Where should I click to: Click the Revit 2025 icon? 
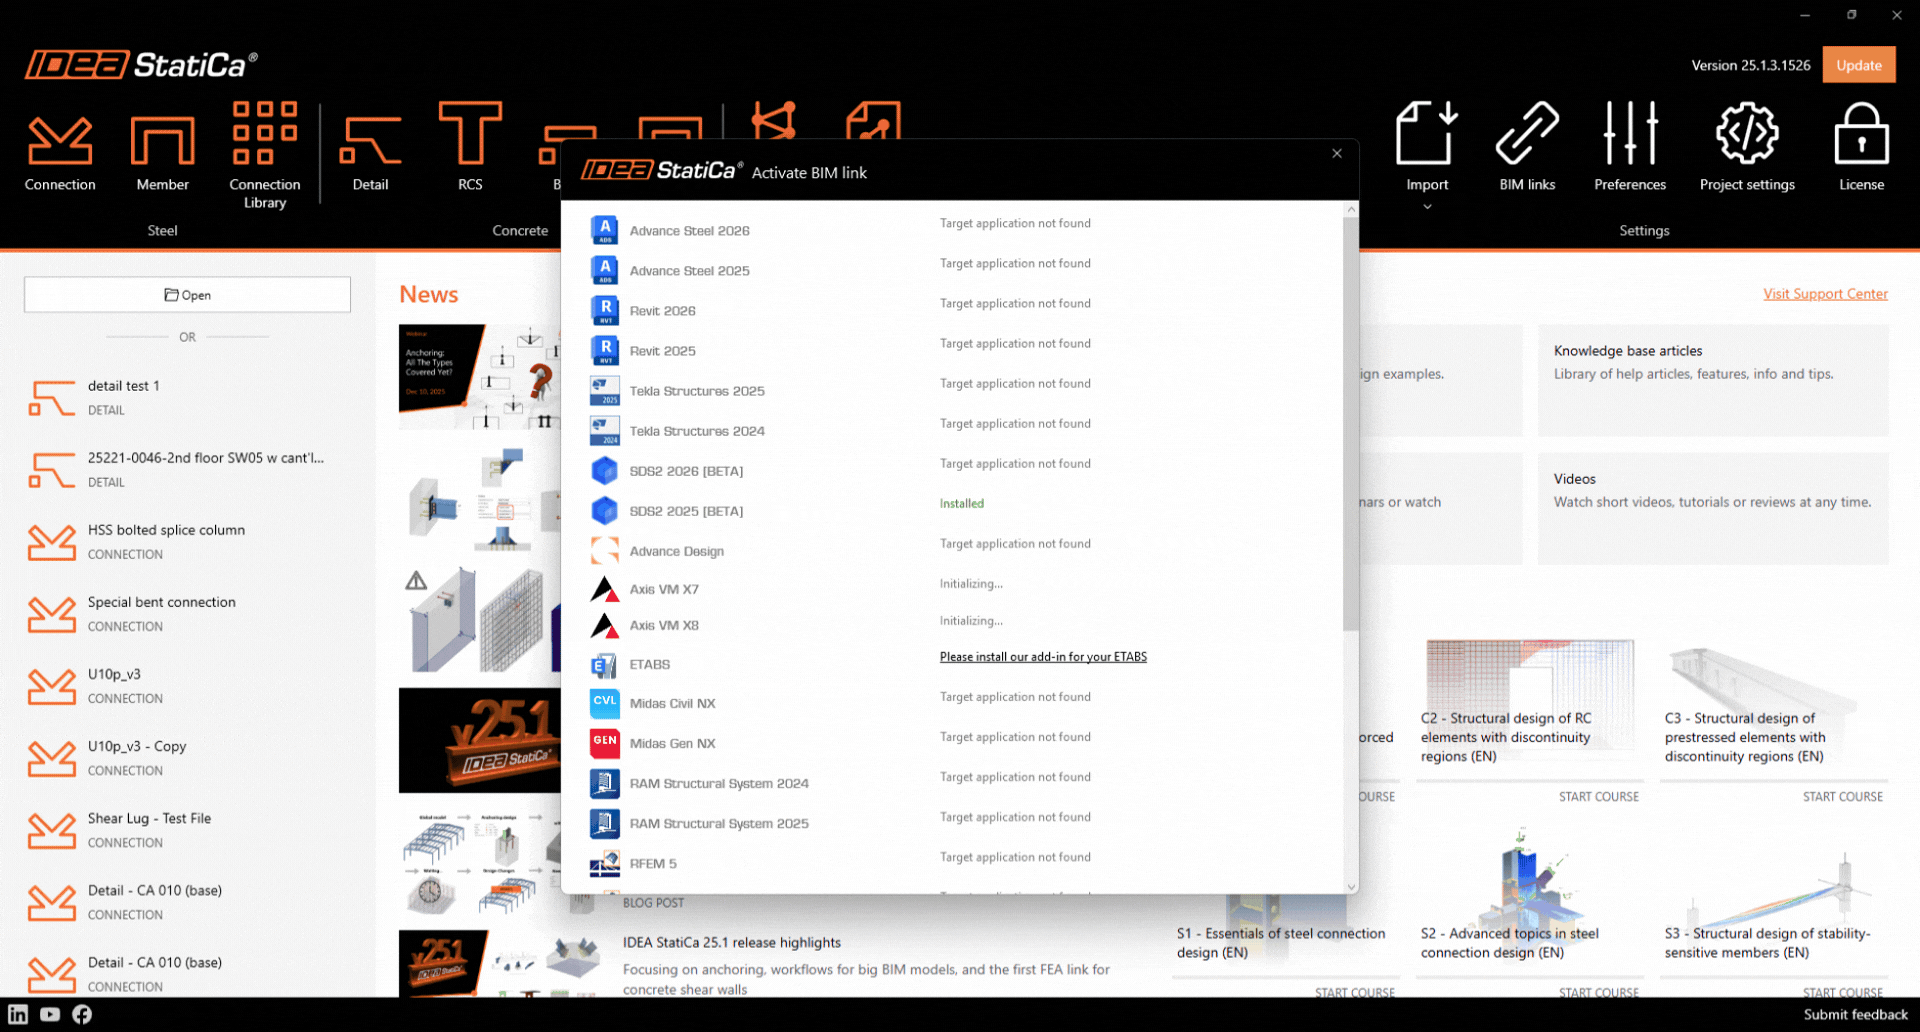pos(604,350)
